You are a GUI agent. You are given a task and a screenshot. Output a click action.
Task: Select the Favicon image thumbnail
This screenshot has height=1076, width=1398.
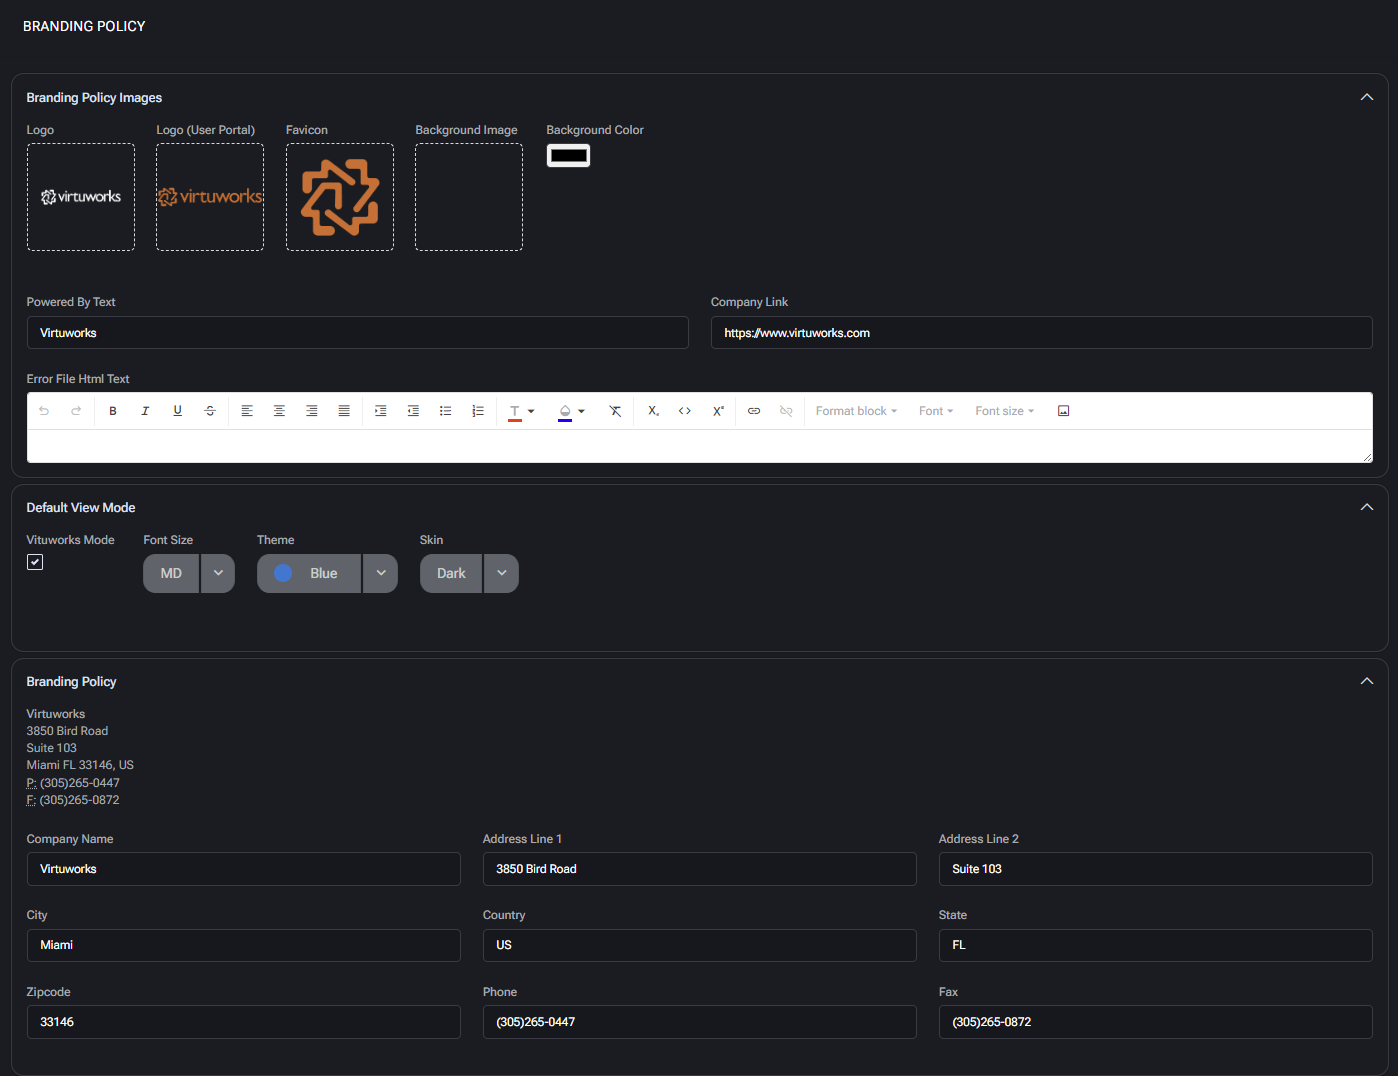click(340, 197)
